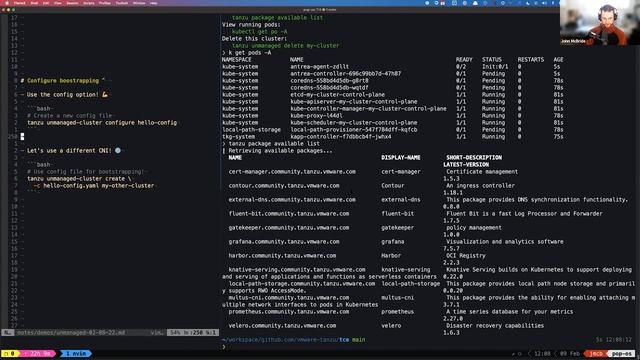Open the Toolbelt menu

tap(122, 3)
